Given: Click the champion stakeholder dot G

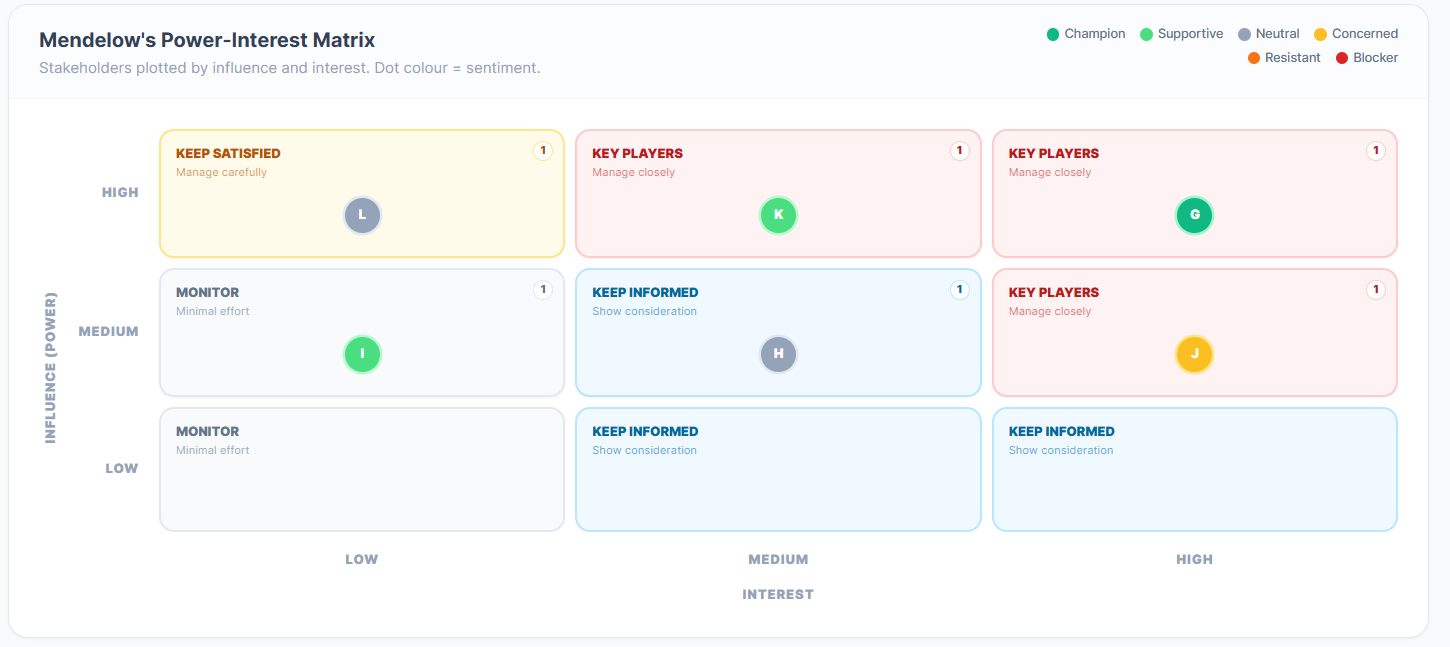Looking at the screenshot, I should (x=1195, y=215).
